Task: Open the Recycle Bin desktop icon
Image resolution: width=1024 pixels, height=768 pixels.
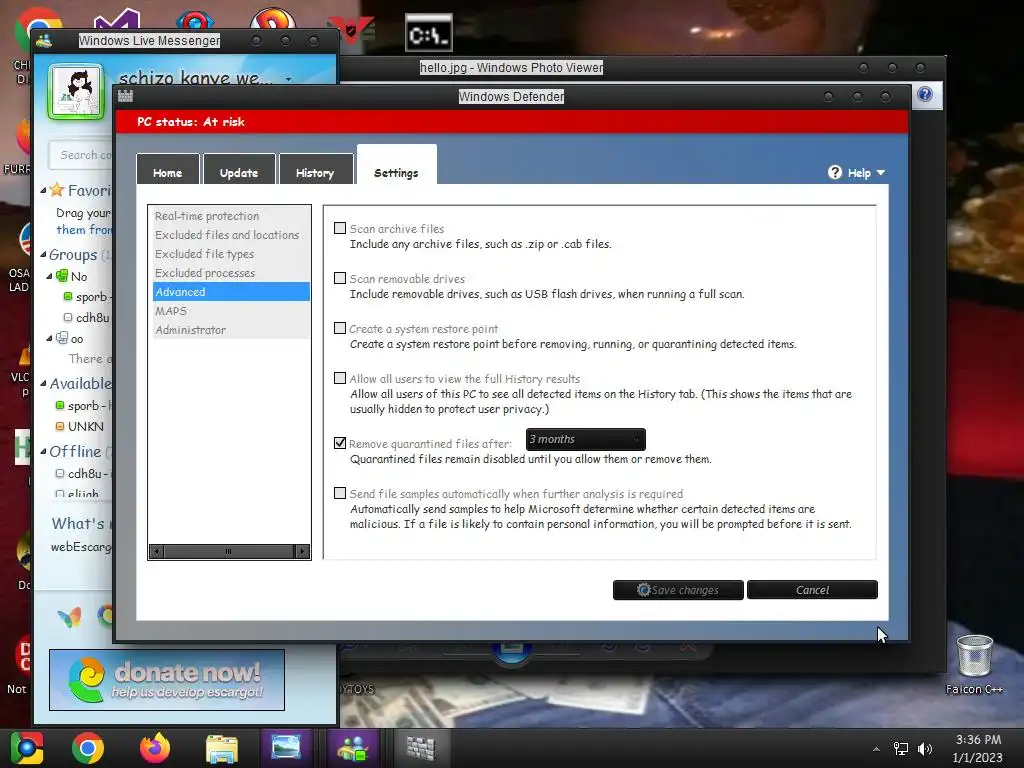Action: [974, 656]
